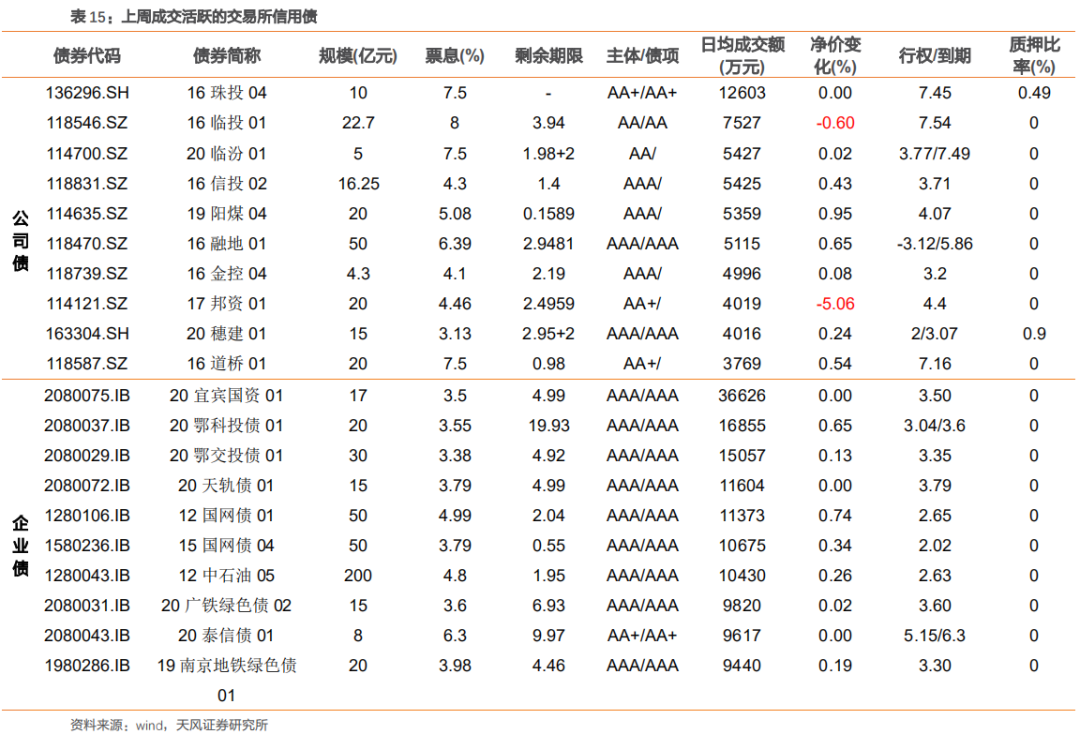Image resolution: width=1080 pixels, height=749 pixels.
Task: Click bond name '20 广铁绿色债 02'
Action: 227,606
